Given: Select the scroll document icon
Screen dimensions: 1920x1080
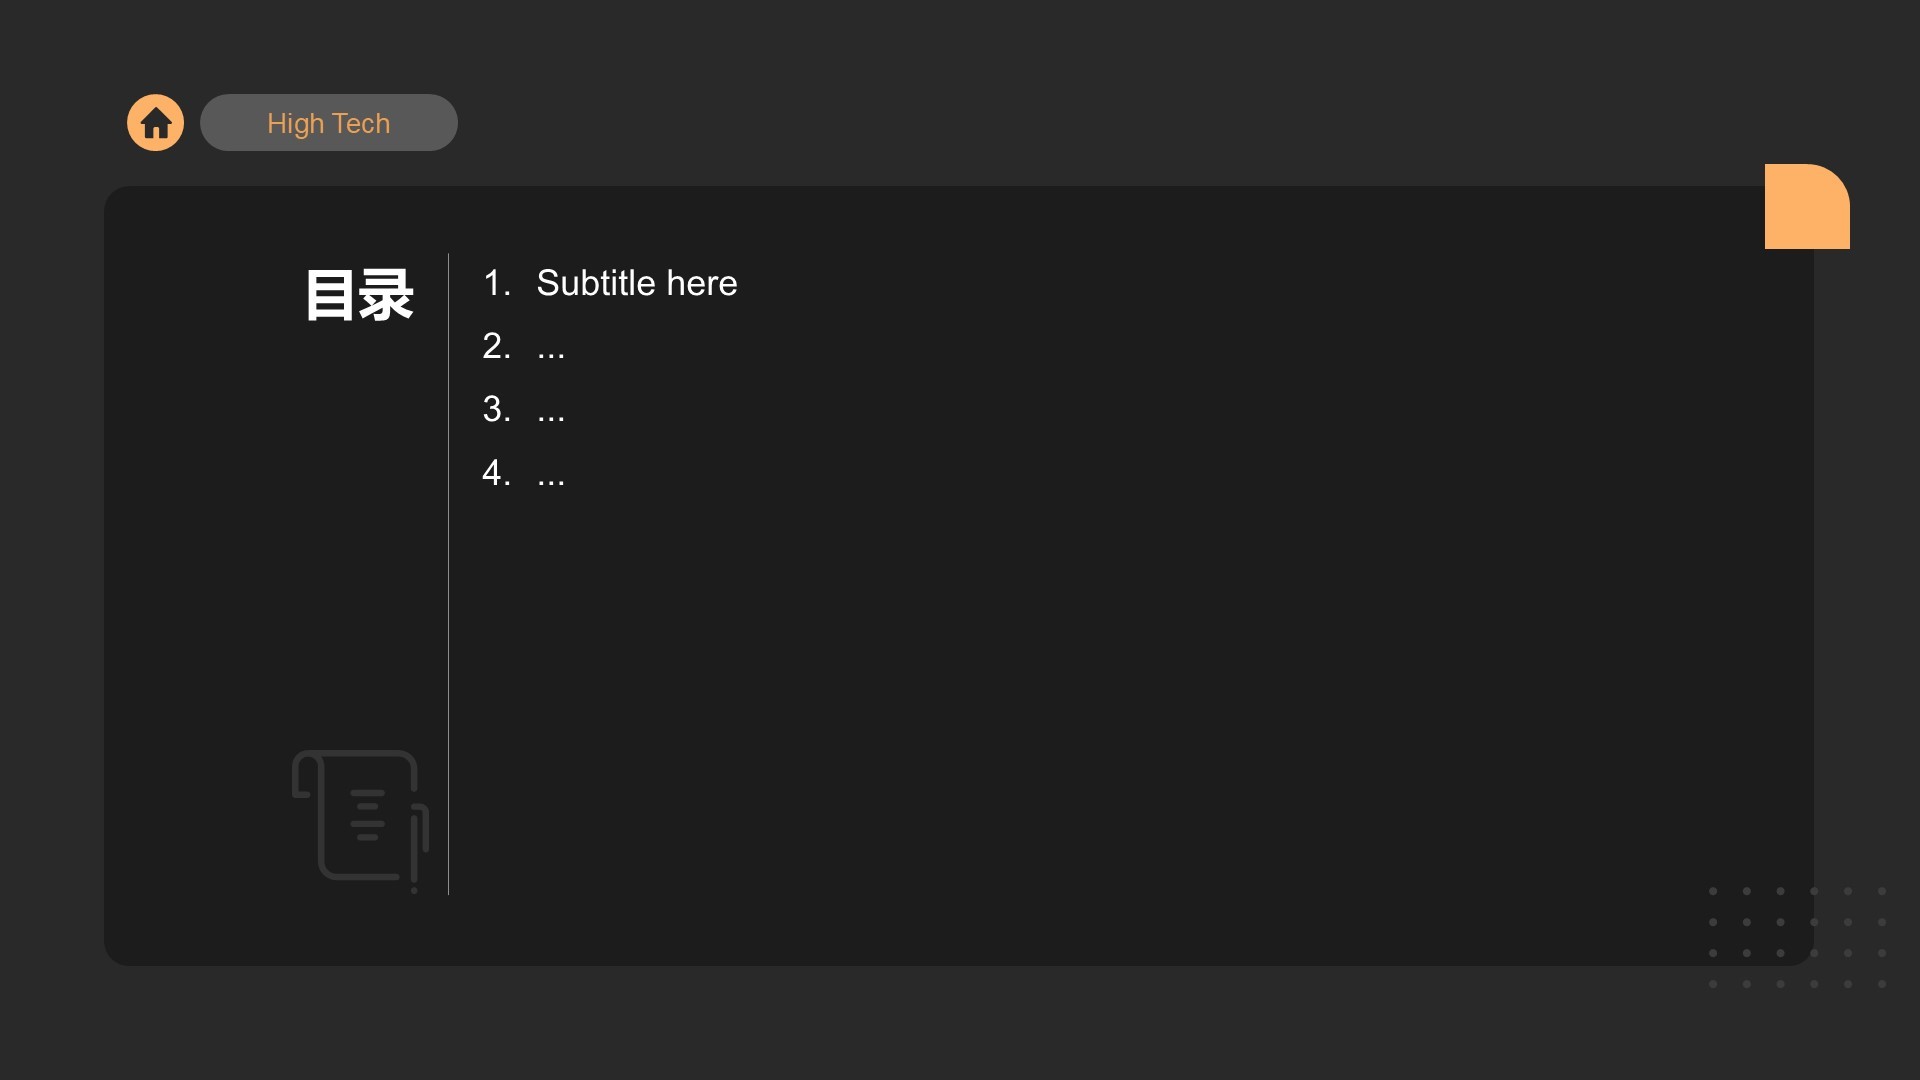Looking at the screenshot, I should pos(360,818).
